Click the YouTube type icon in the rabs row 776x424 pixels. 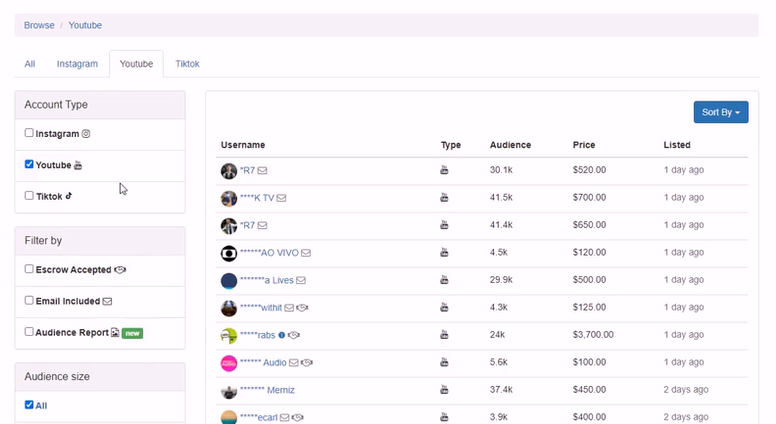pos(444,335)
